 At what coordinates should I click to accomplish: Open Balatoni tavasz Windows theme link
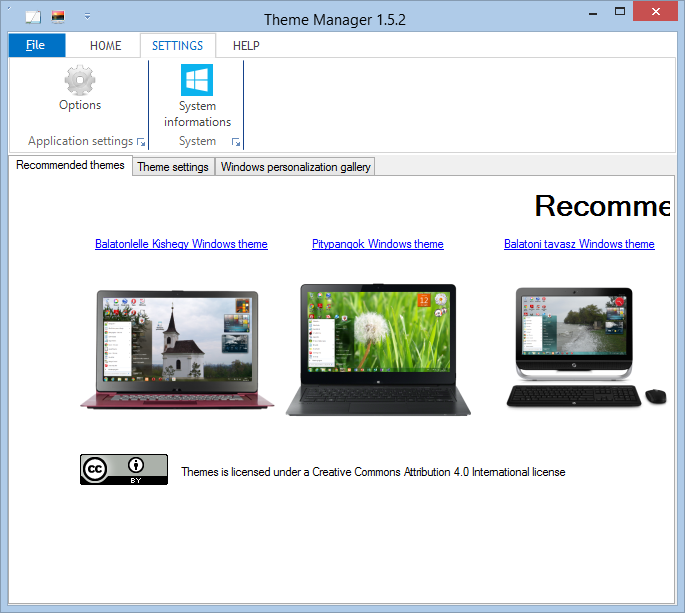click(579, 244)
